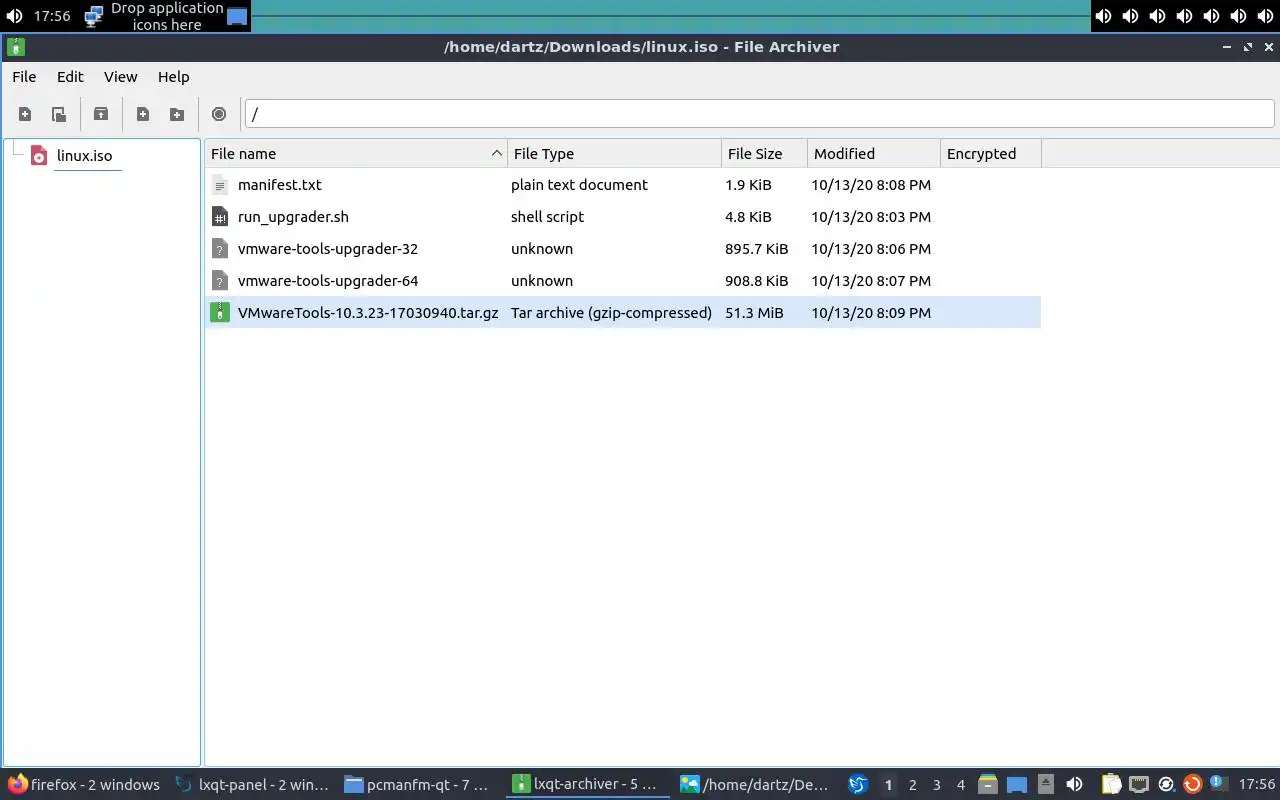This screenshot has width=1280, height=800.
Task: Open the Edit menu
Action: tap(70, 77)
